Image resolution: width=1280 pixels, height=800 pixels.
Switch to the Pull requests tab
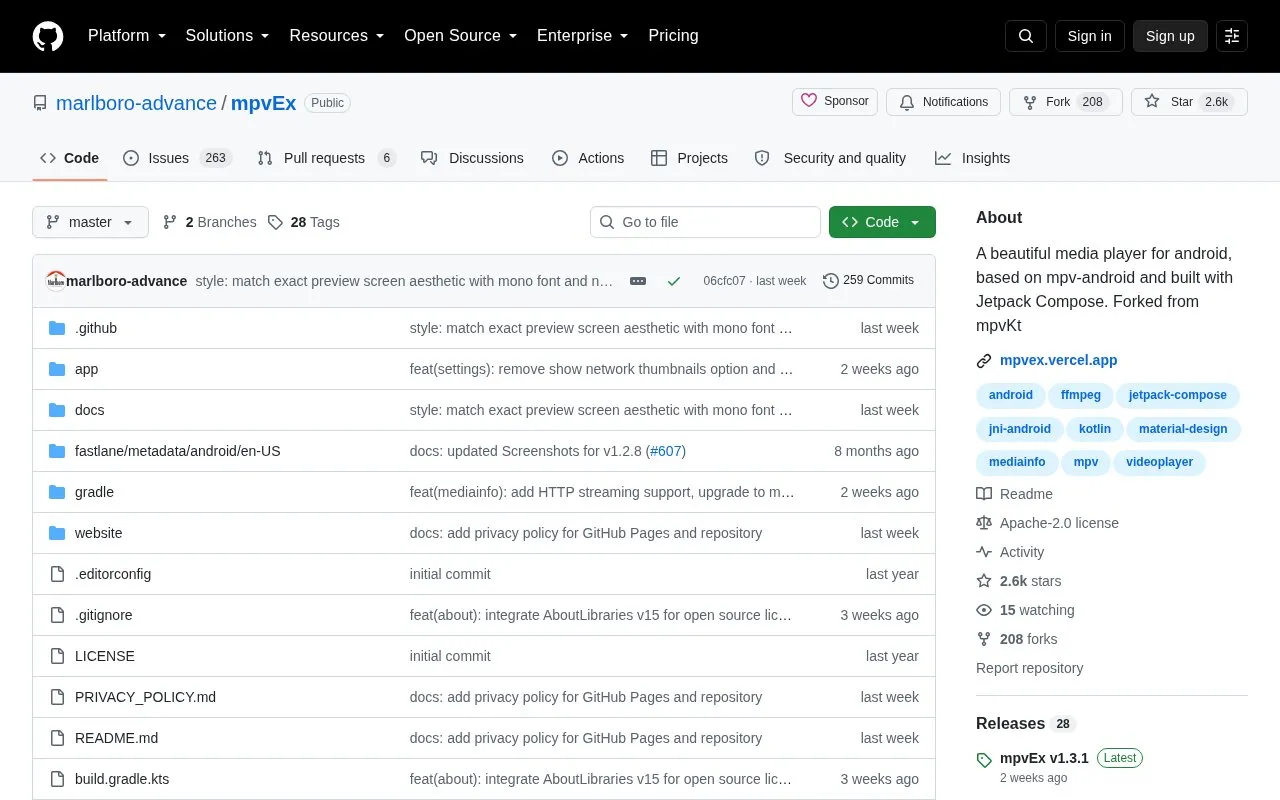(x=326, y=158)
